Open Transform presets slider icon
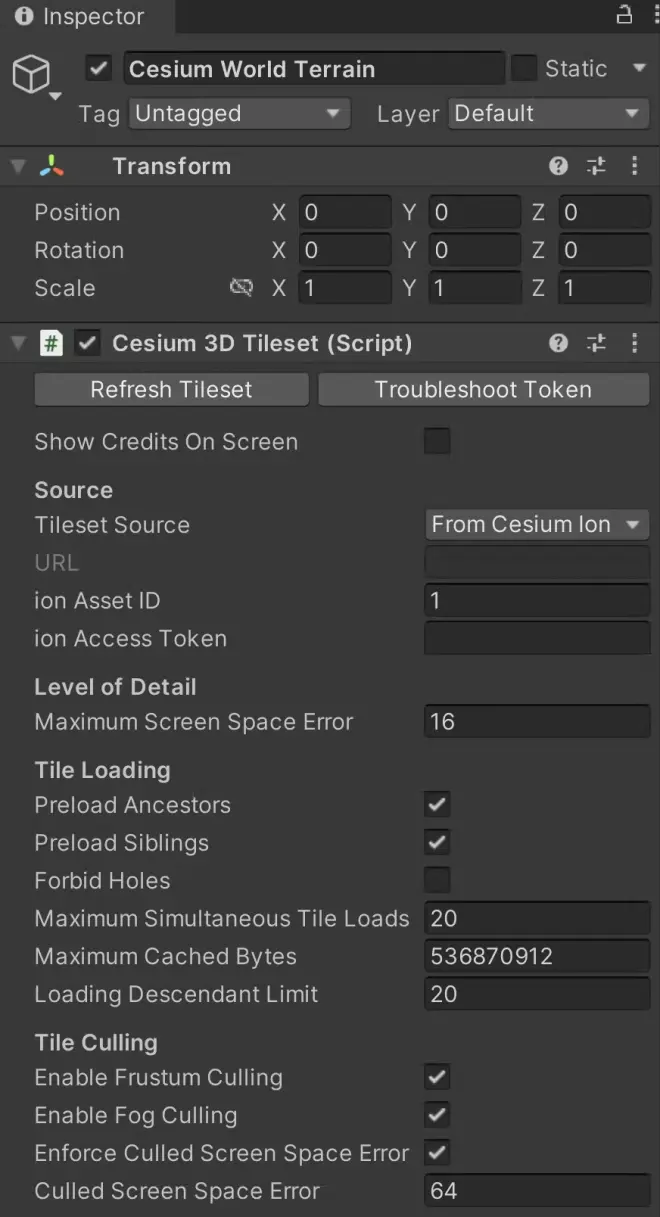The height and width of the screenshot is (1217, 660). point(597,167)
